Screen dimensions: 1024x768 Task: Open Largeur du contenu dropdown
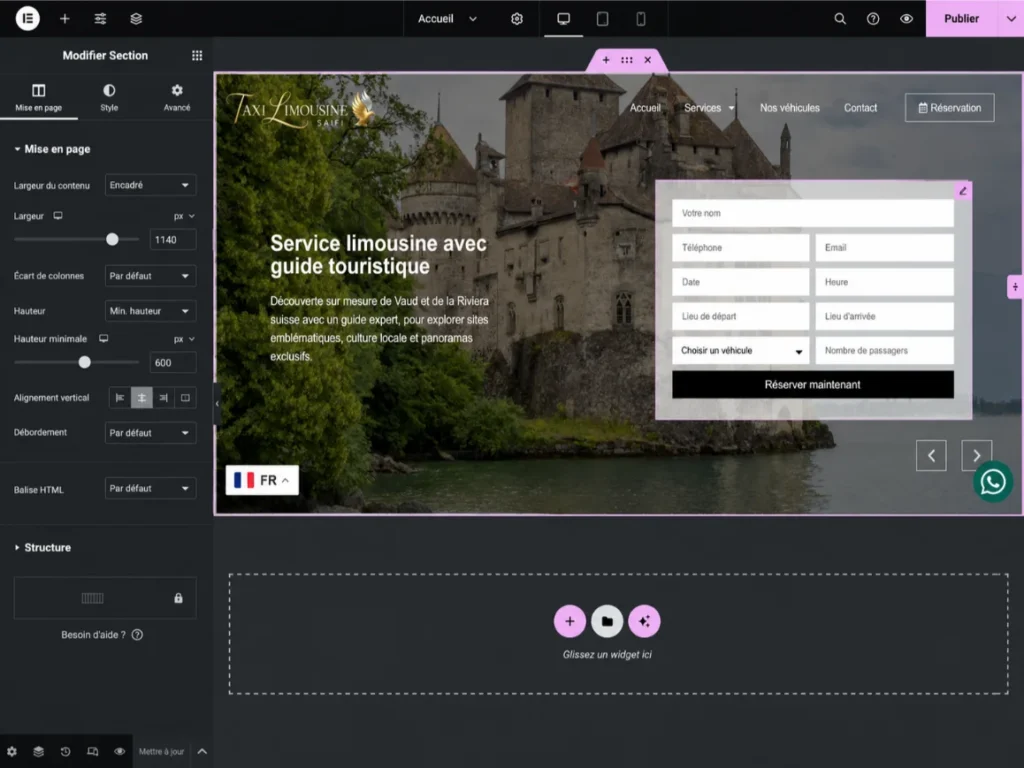point(150,185)
